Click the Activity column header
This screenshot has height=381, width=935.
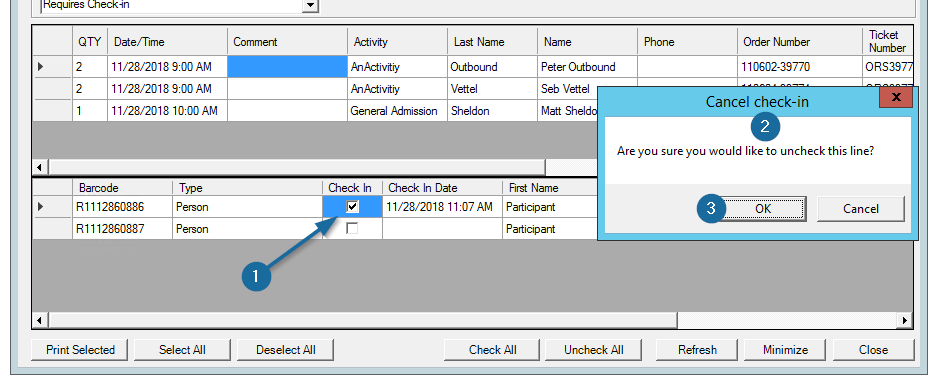tap(398, 42)
